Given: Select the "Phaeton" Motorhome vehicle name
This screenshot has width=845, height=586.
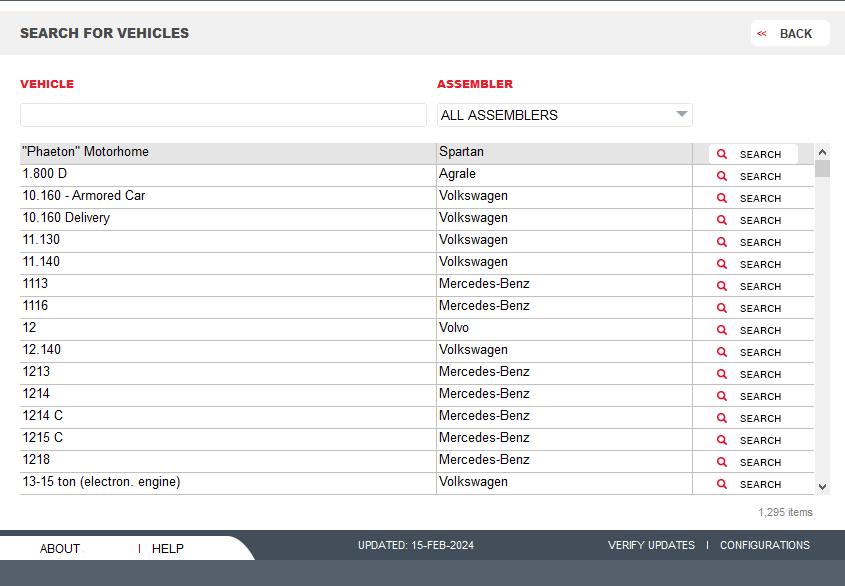Looking at the screenshot, I should (85, 152).
